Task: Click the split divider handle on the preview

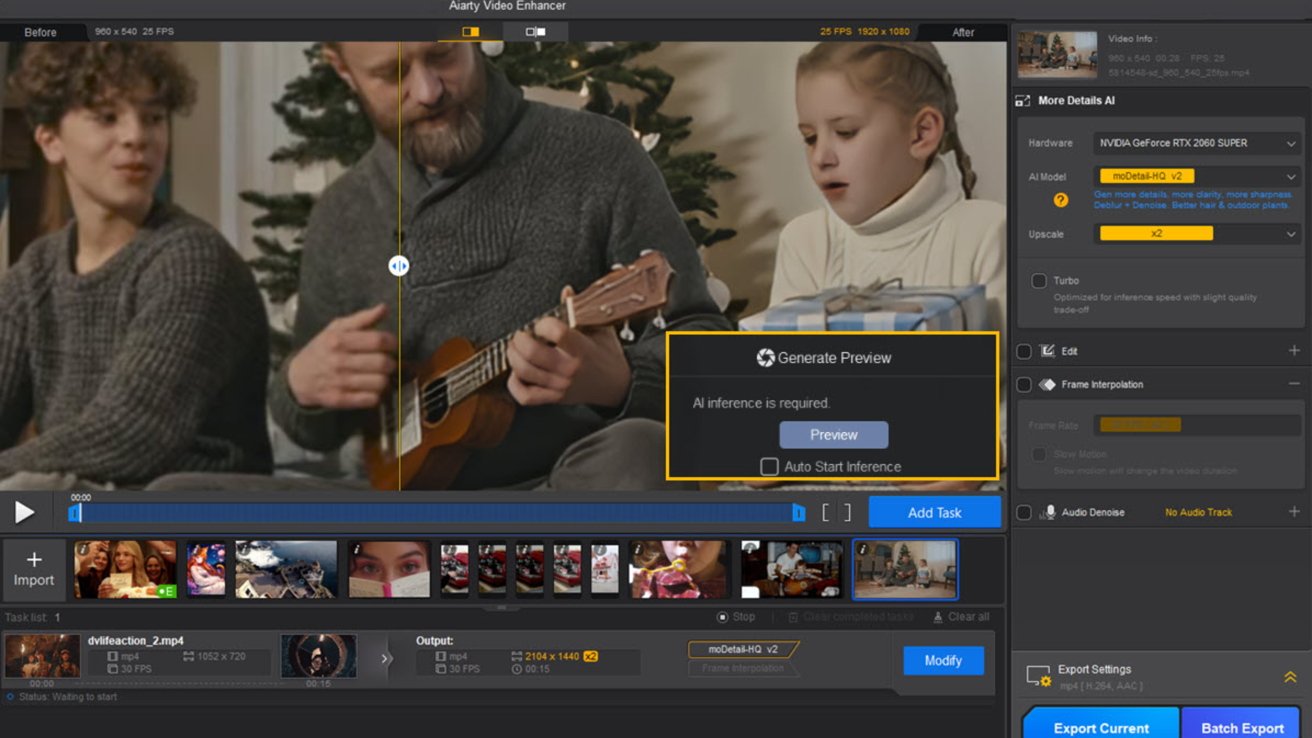Action: point(399,266)
